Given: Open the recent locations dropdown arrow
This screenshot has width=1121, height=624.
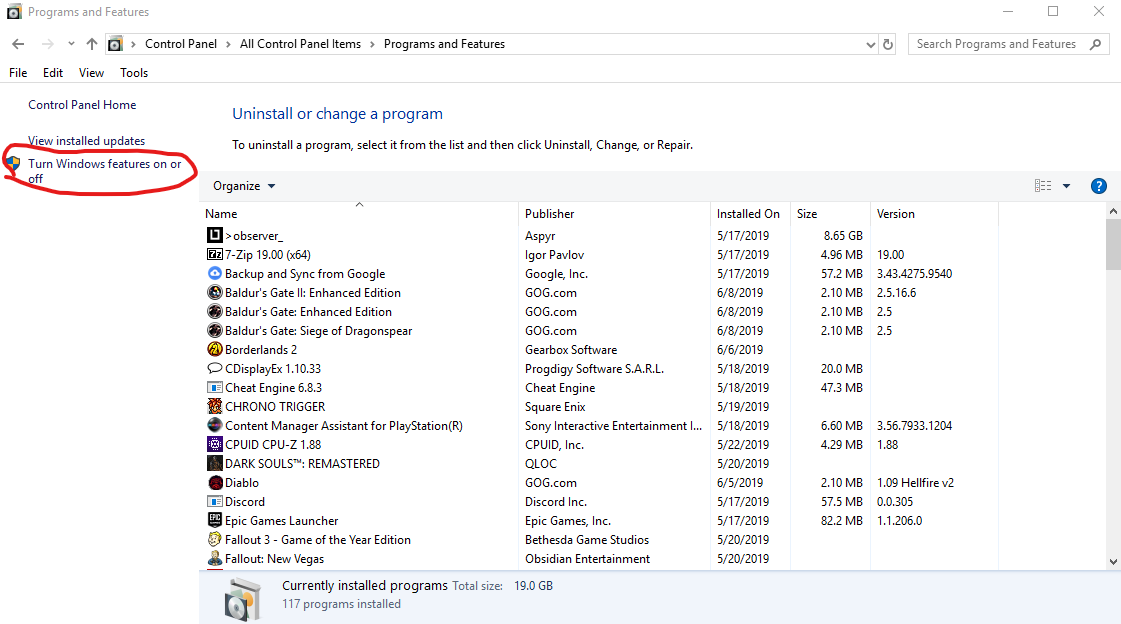Looking at the screenshot, I should pos(71,44).
